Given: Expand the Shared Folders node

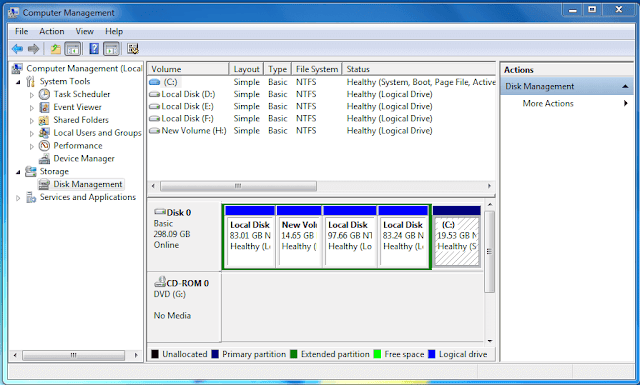Looking at the screenshot, I should click(x=31, y=120).
